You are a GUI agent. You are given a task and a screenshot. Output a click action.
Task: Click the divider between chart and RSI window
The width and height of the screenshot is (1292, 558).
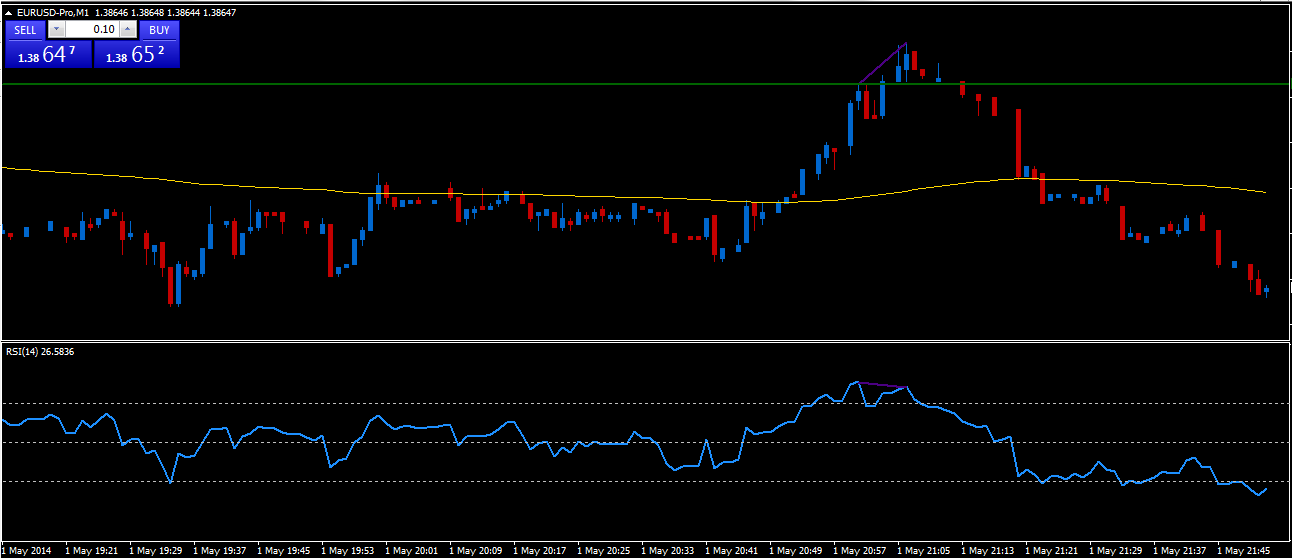(x=640, y=342)
